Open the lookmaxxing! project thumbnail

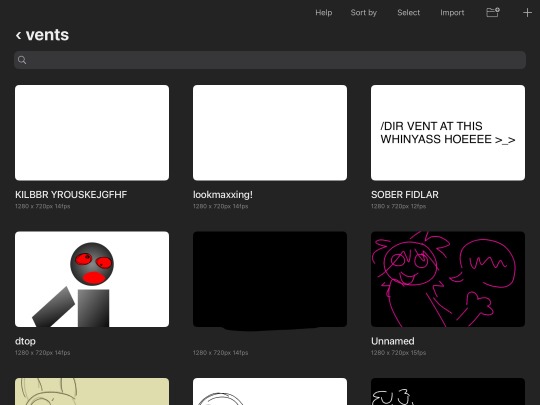click(270, 133)
